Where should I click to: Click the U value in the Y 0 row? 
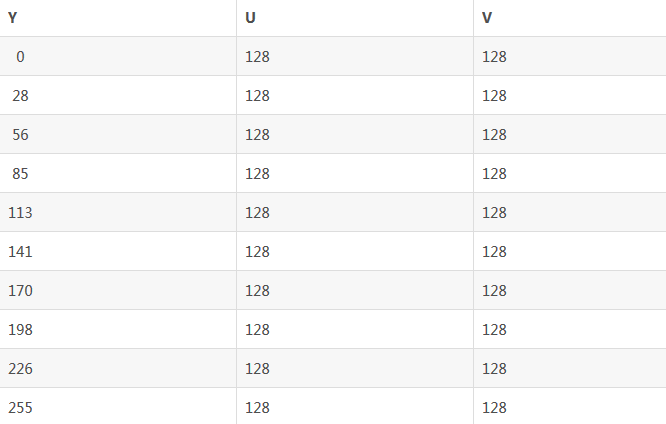click(x=257, y=57)
